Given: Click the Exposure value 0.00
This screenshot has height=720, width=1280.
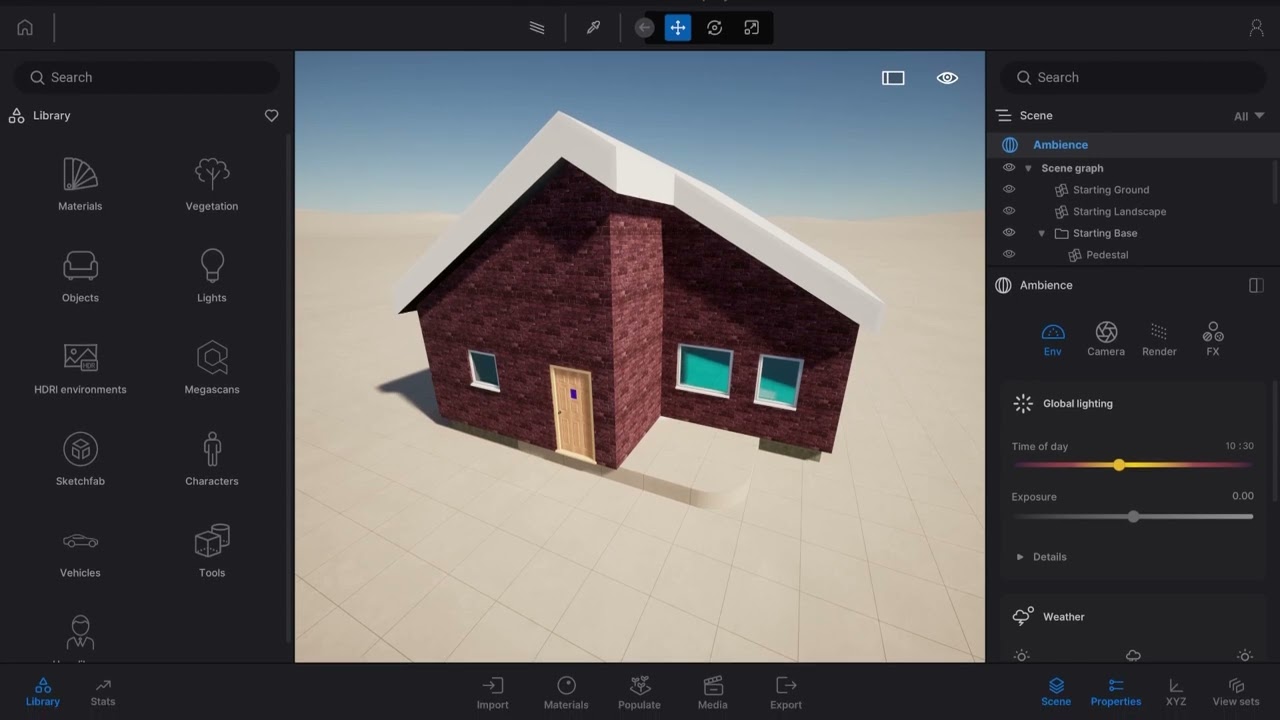Looking at the screenshot, I should pos(1242,496).
